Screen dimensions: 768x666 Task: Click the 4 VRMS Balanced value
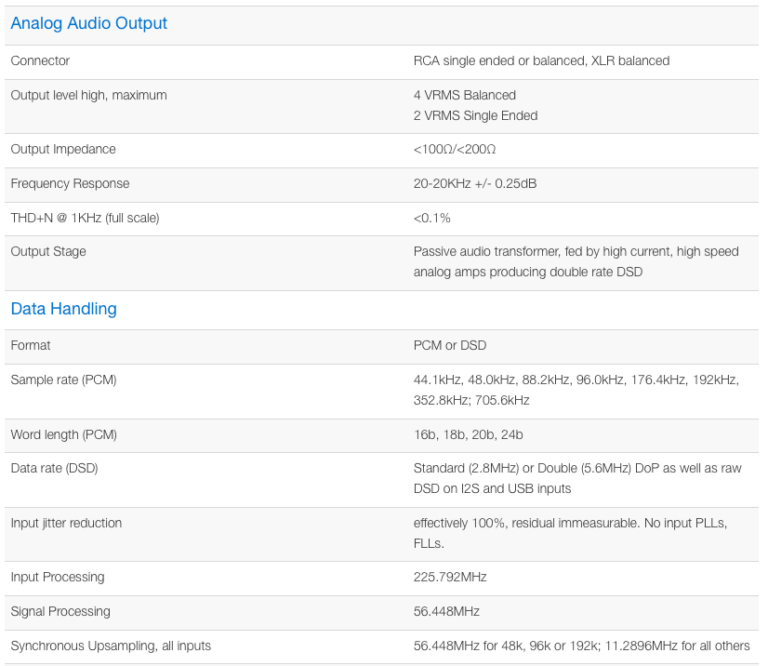tap(465, 95)
